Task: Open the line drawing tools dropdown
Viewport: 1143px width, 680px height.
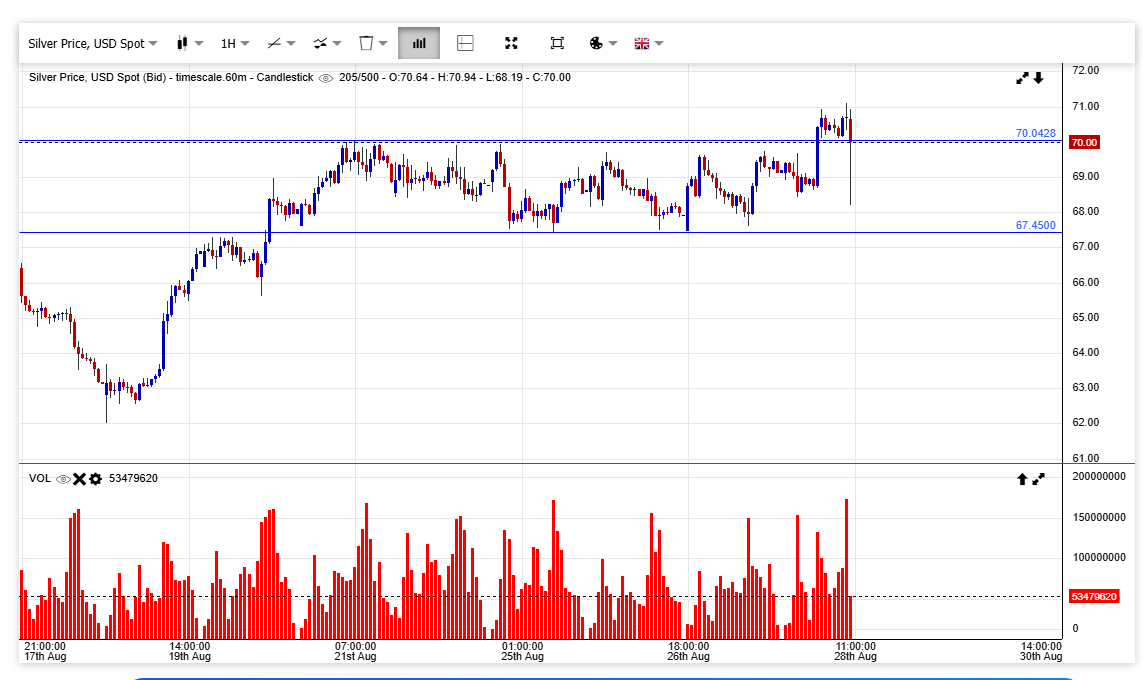Action: (x=281, y=44)
